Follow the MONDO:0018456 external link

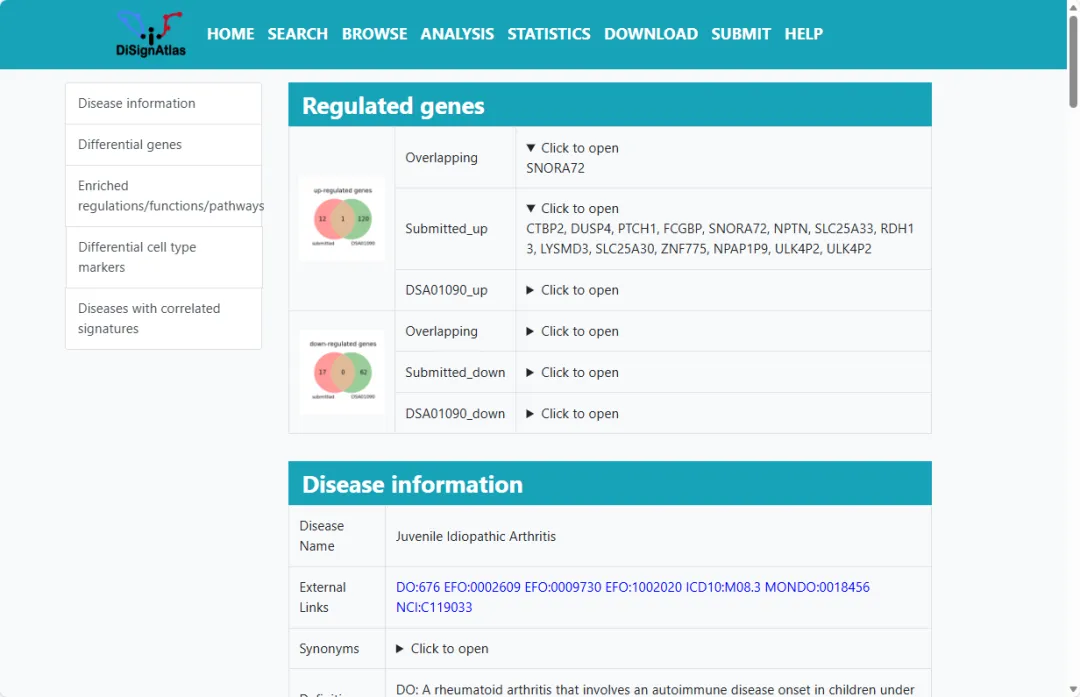click(817, 587)
